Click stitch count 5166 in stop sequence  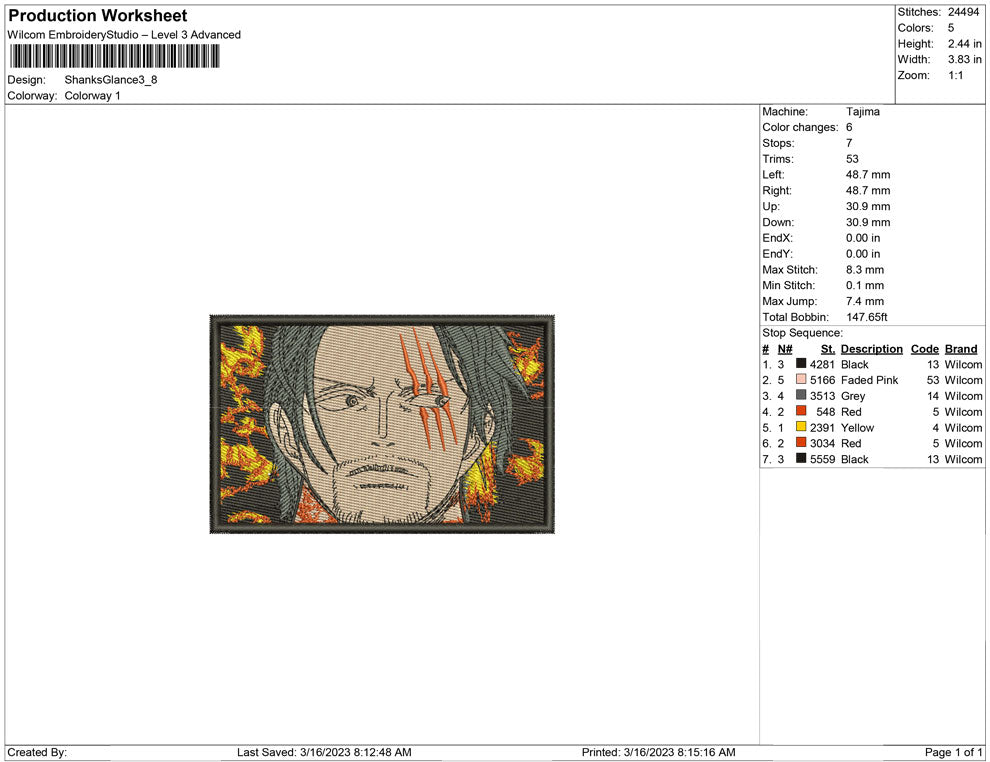(822, 380)
